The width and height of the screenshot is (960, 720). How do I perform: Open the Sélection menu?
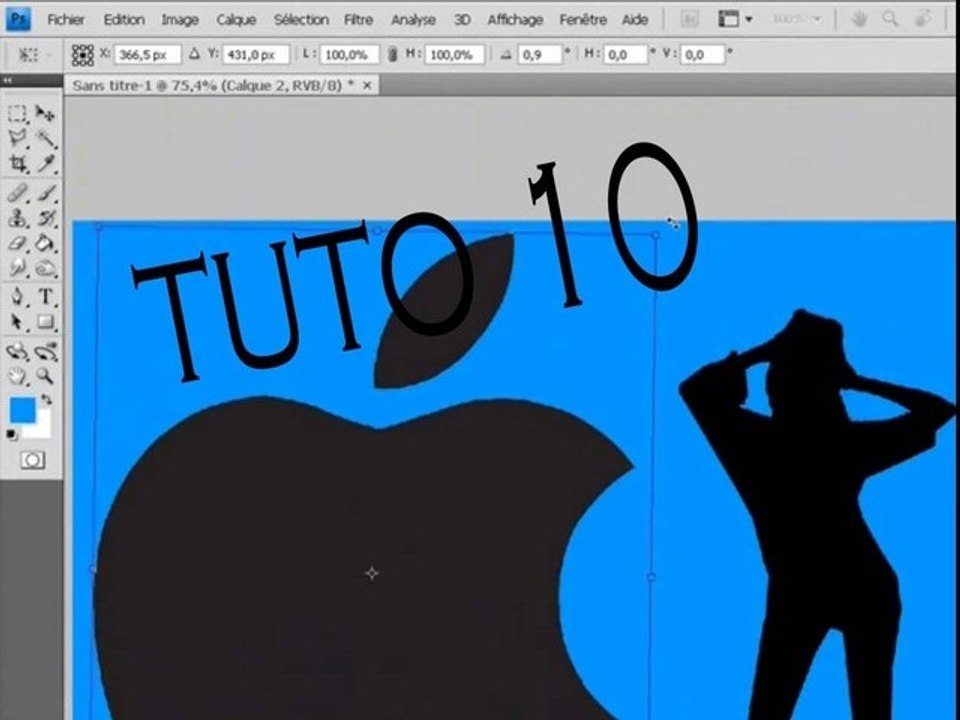click(x=301, y=20)
